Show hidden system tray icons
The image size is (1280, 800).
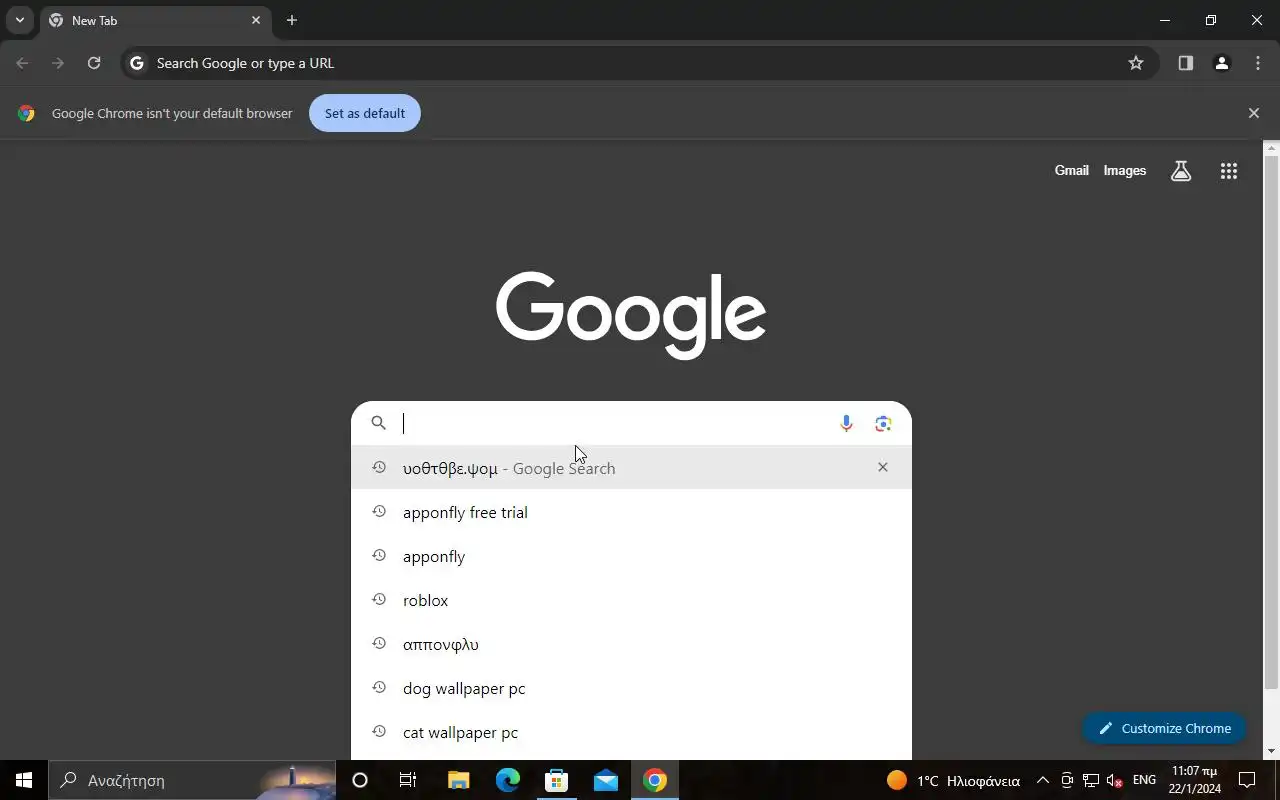pyautogui.click(x=1043, y=780)
